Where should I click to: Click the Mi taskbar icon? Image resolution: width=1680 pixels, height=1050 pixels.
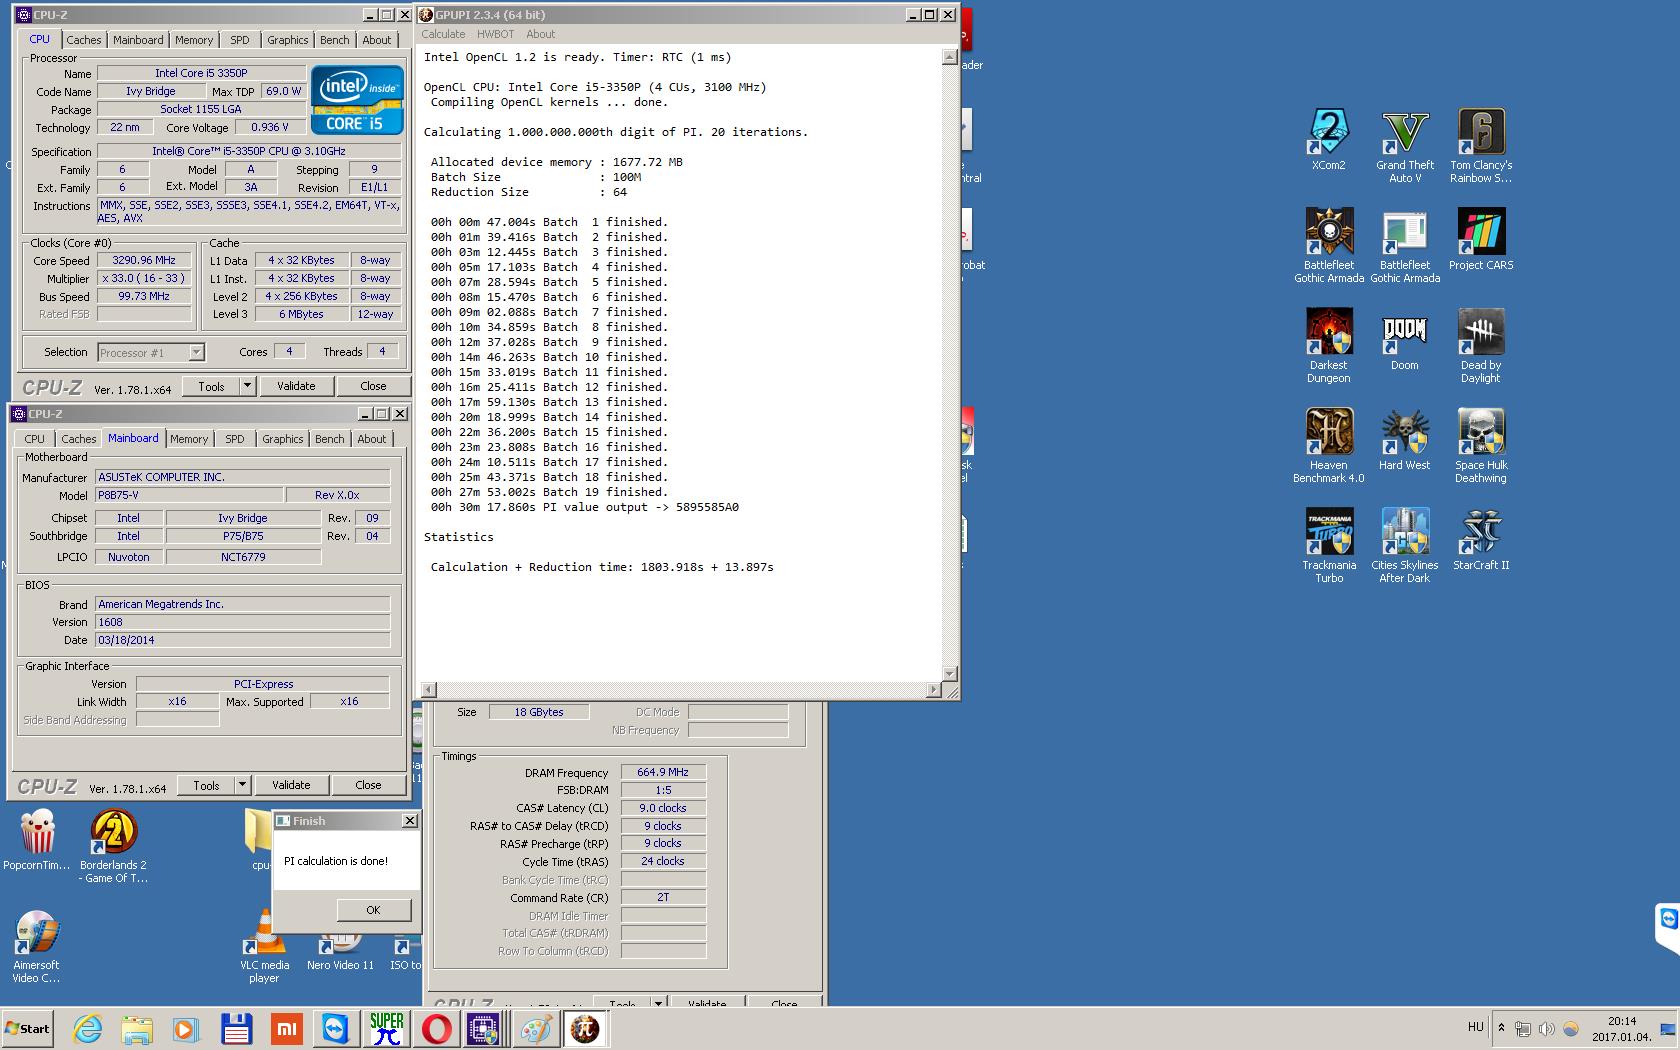point(286,1029)
